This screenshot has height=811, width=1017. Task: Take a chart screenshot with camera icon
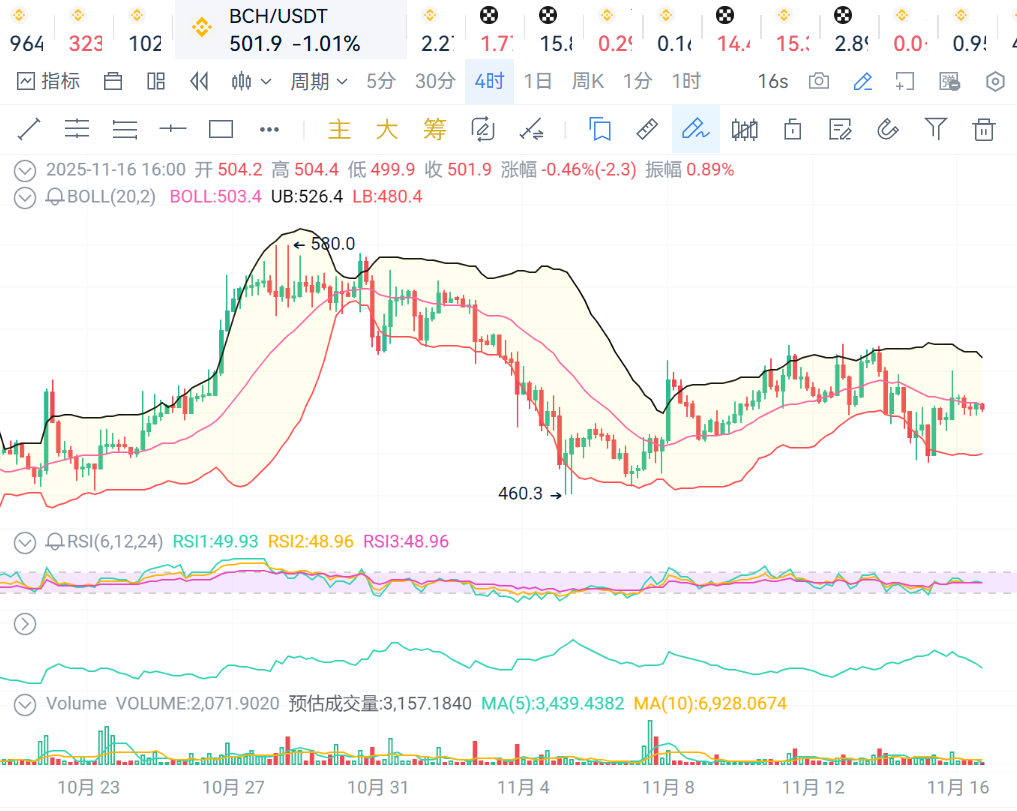coord(819,81)
